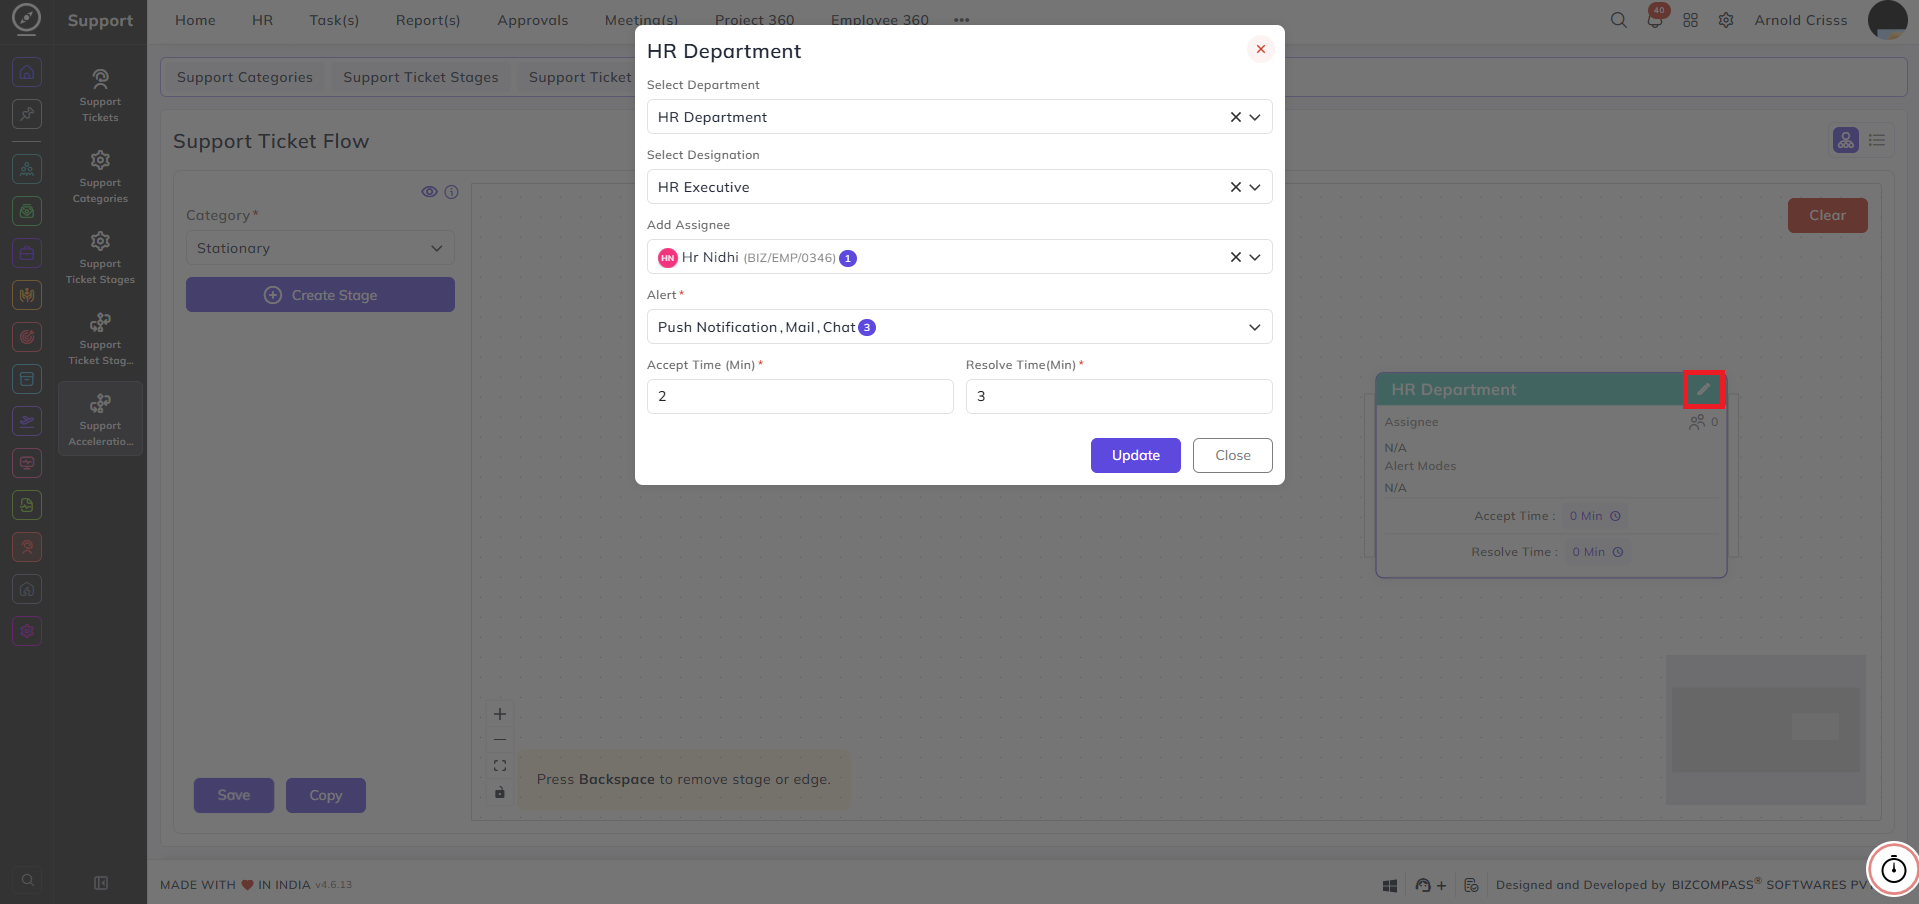Open the more menu ellipsis in top nav

pos(962,20)
